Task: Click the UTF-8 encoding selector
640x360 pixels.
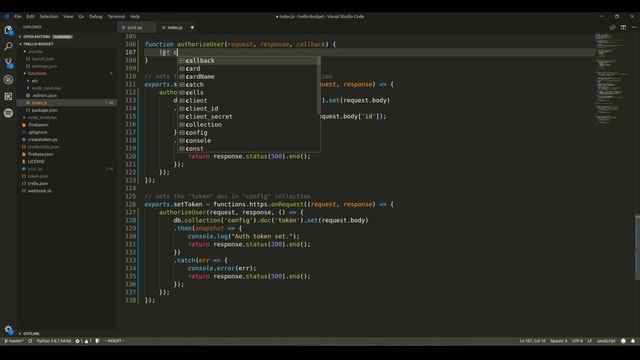Action: tap(577, 341)
